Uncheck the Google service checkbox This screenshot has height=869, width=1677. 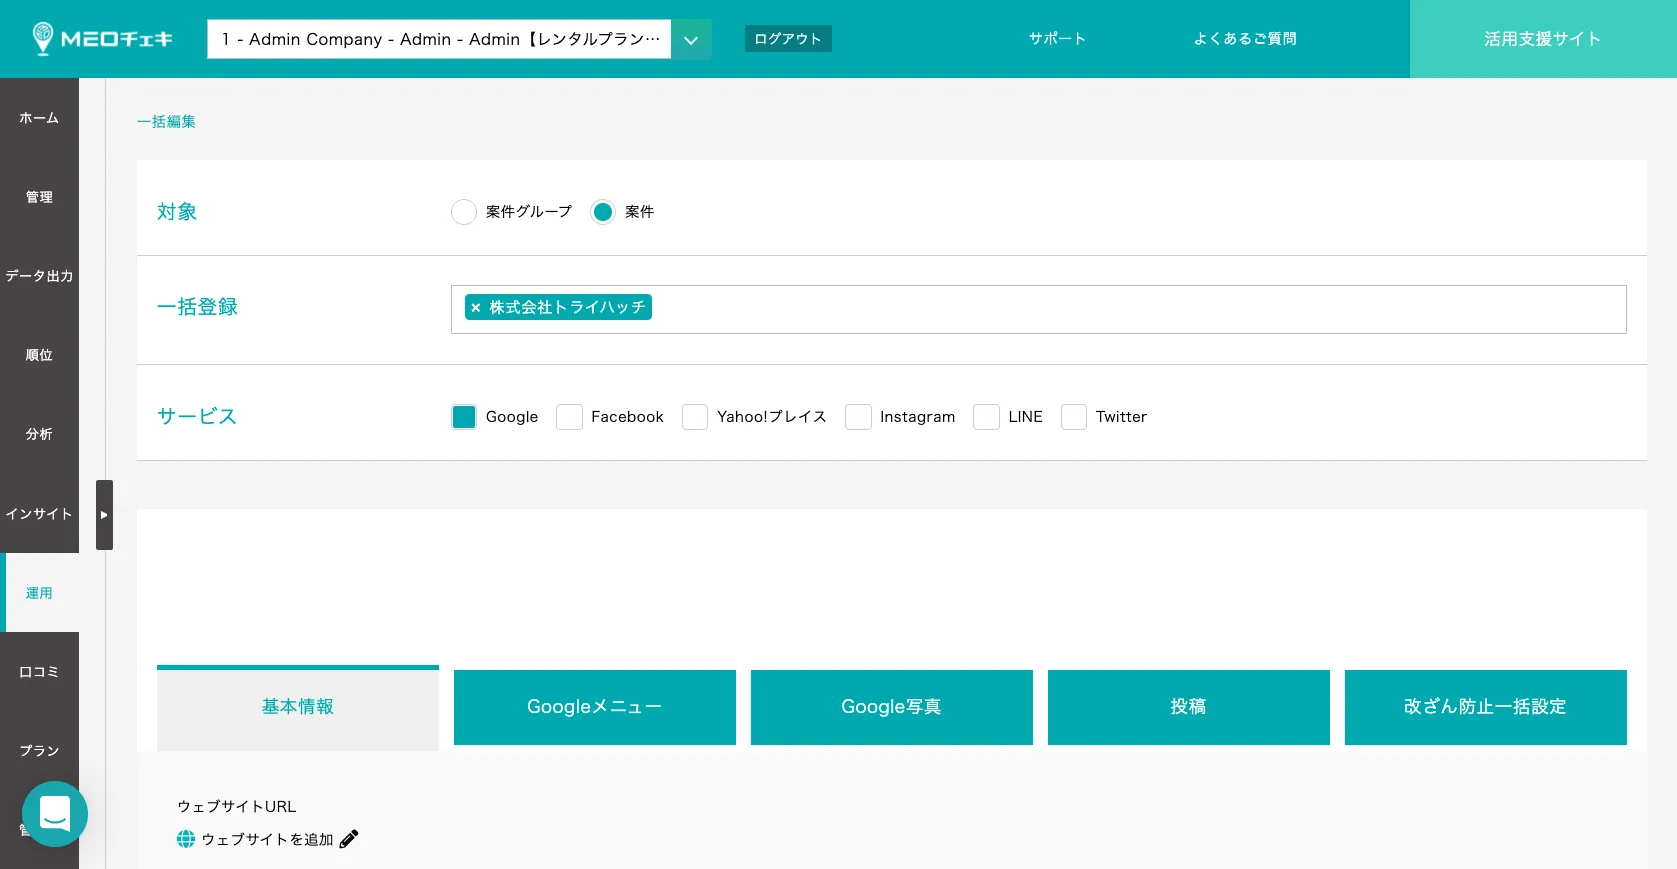[464, 417]
